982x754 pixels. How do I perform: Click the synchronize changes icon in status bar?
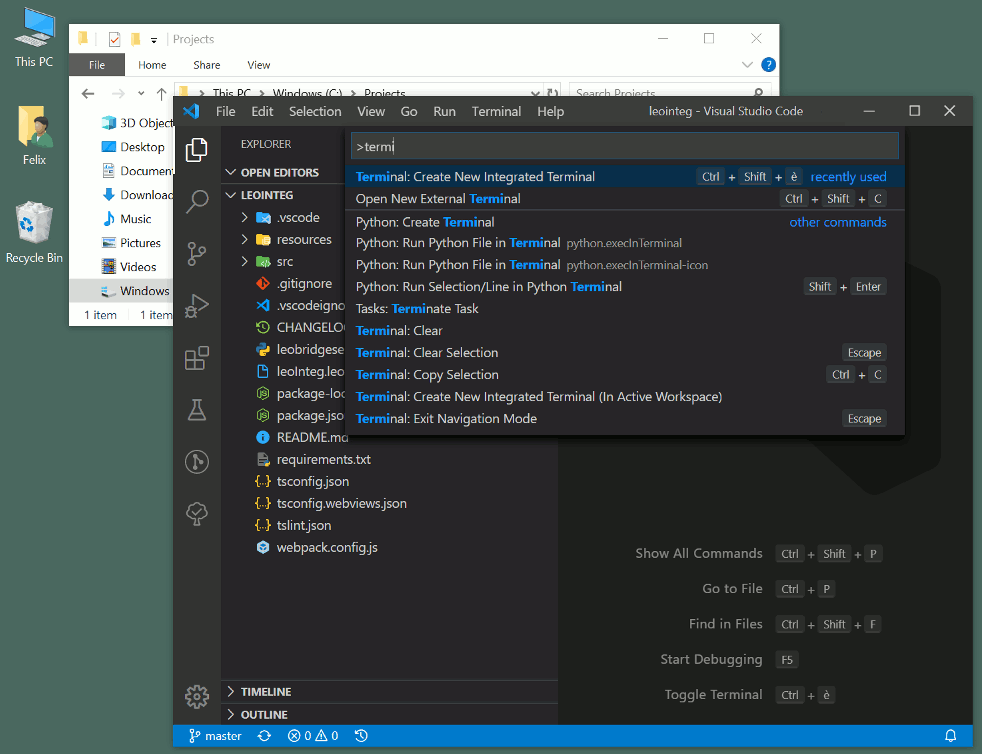point(264,736)
